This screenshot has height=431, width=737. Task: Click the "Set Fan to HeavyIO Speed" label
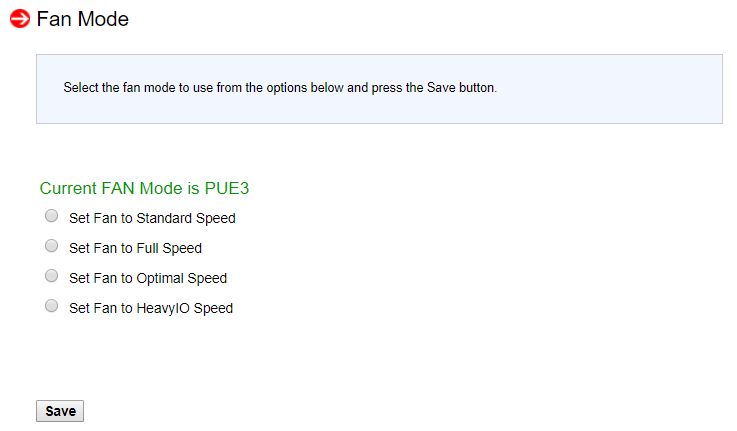151,309
